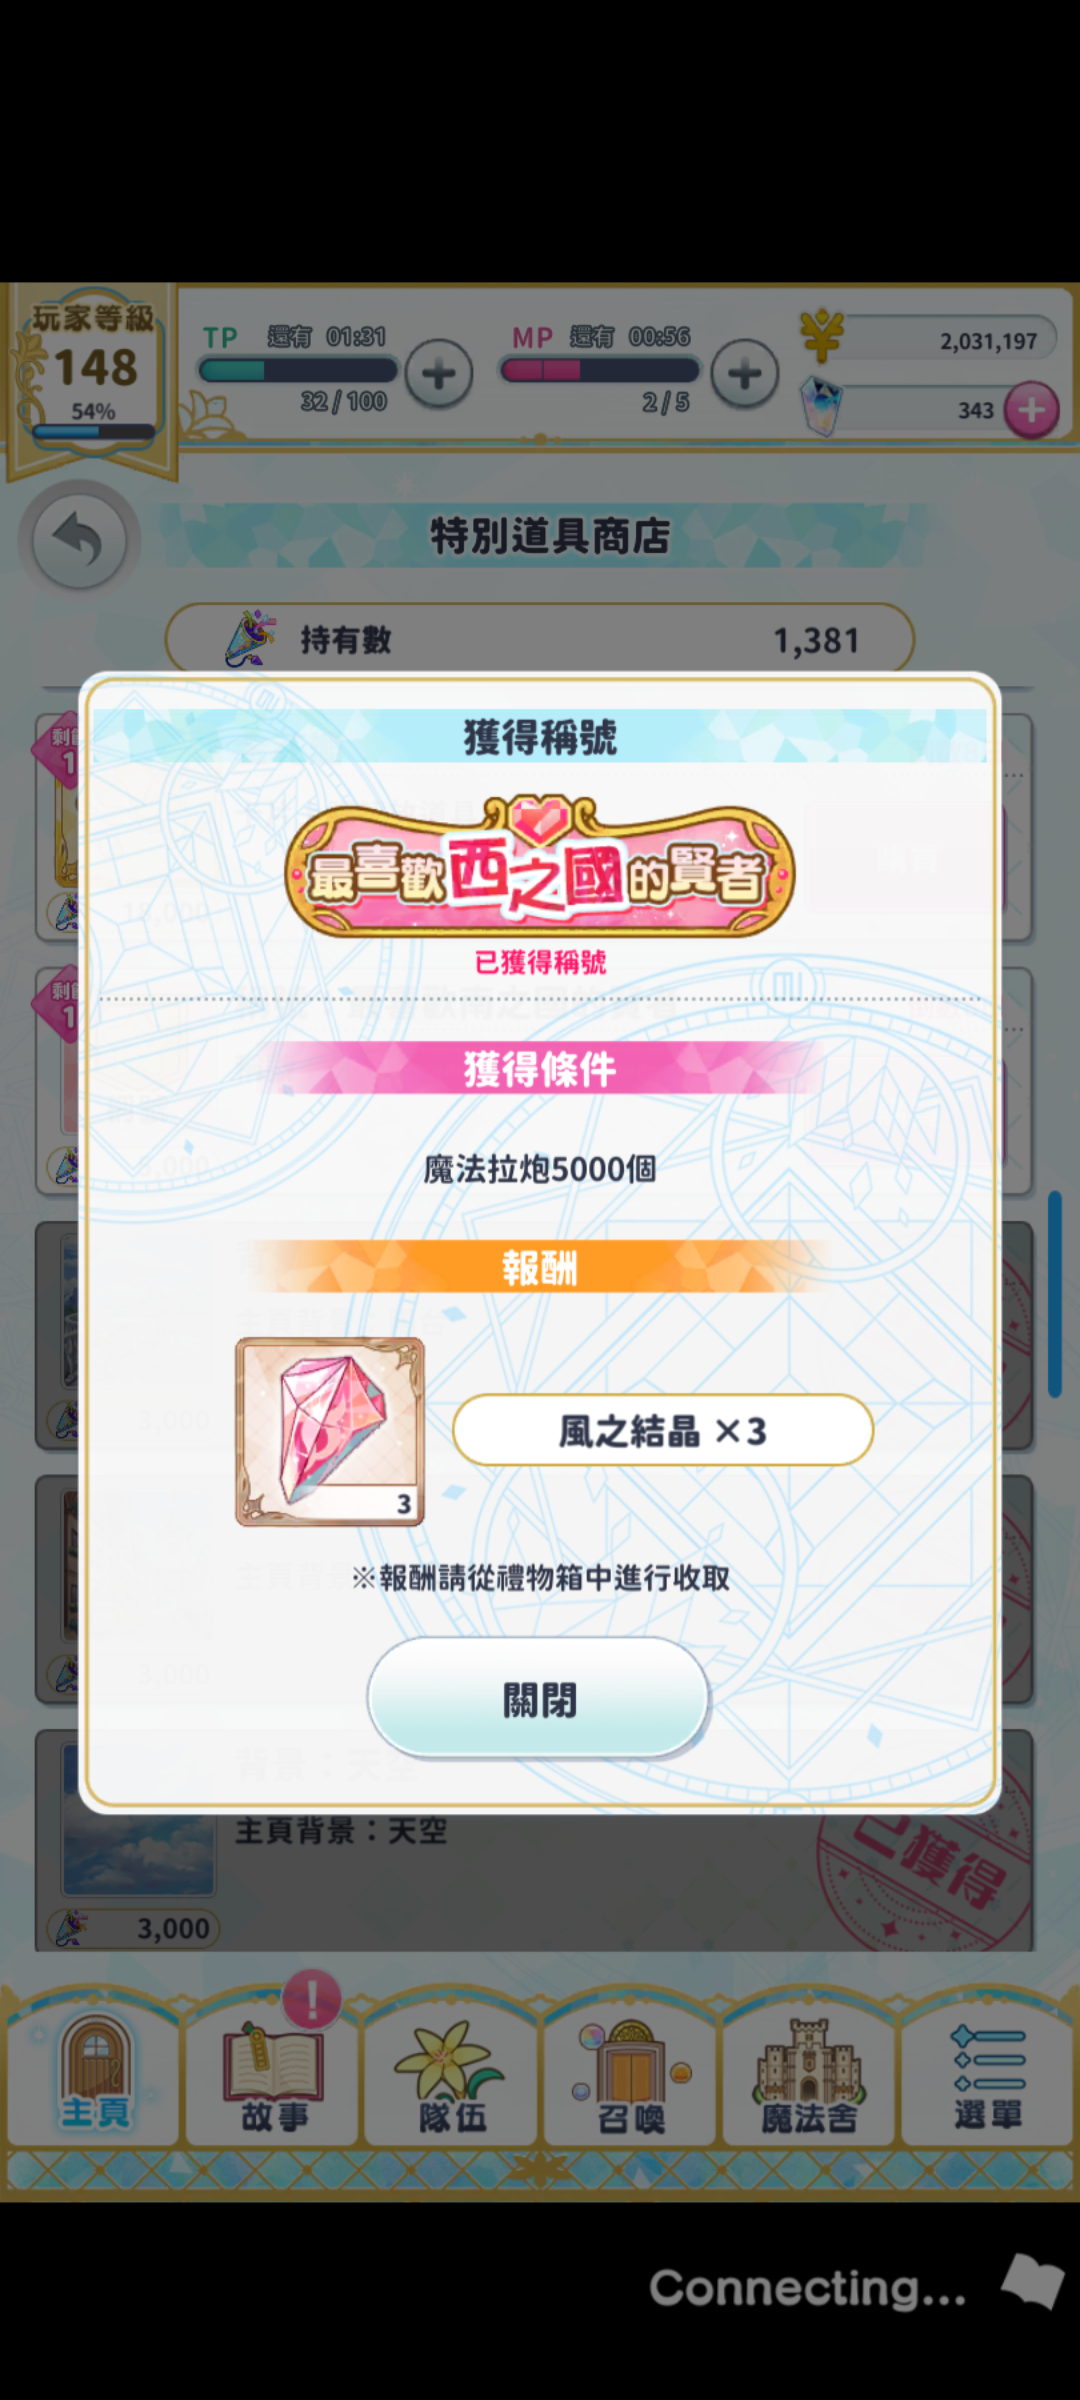Tap the yen currency icon
This screenshot has height=2400, width=1080.
[x=822, y=336]
